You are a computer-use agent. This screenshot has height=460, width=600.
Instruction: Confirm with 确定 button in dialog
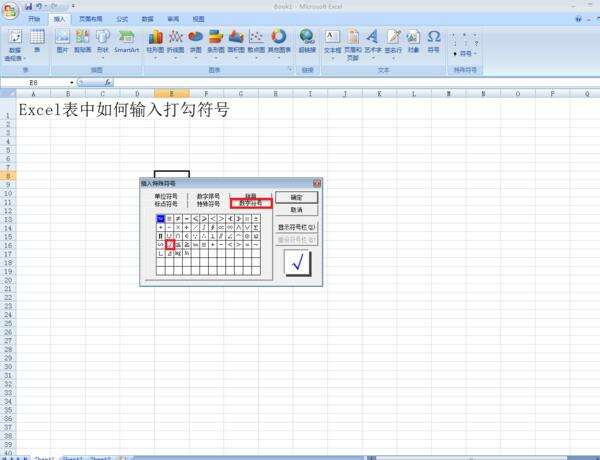click(297, 197)
